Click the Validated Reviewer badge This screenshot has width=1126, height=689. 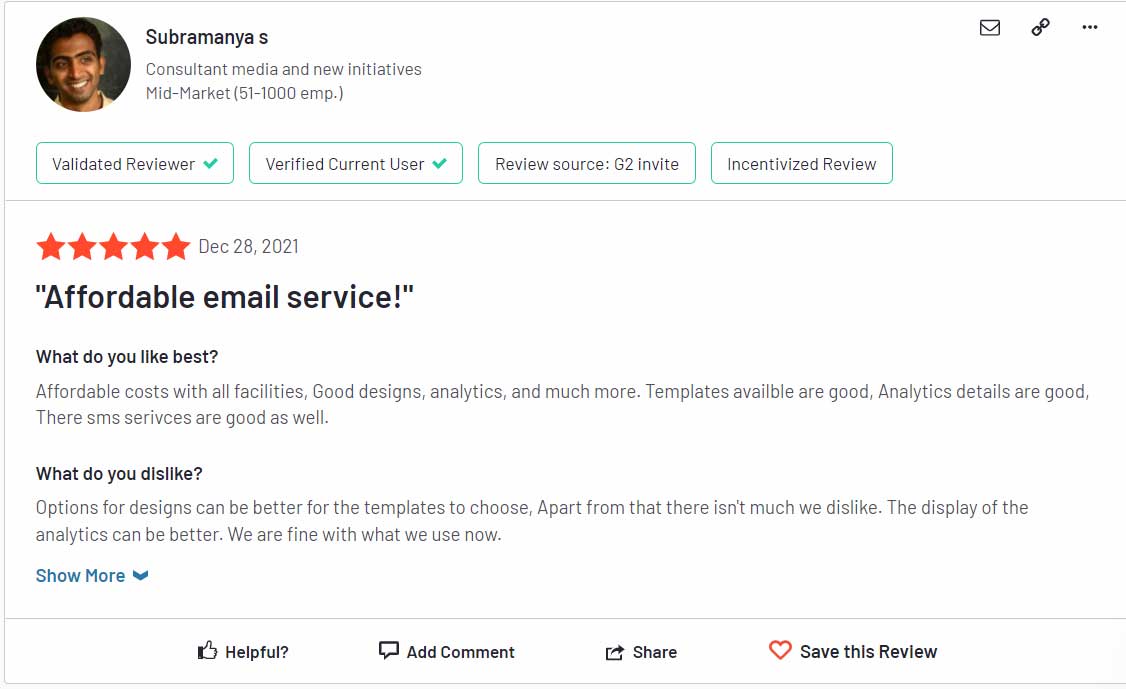pyautogui.click(x=135, y=163)
